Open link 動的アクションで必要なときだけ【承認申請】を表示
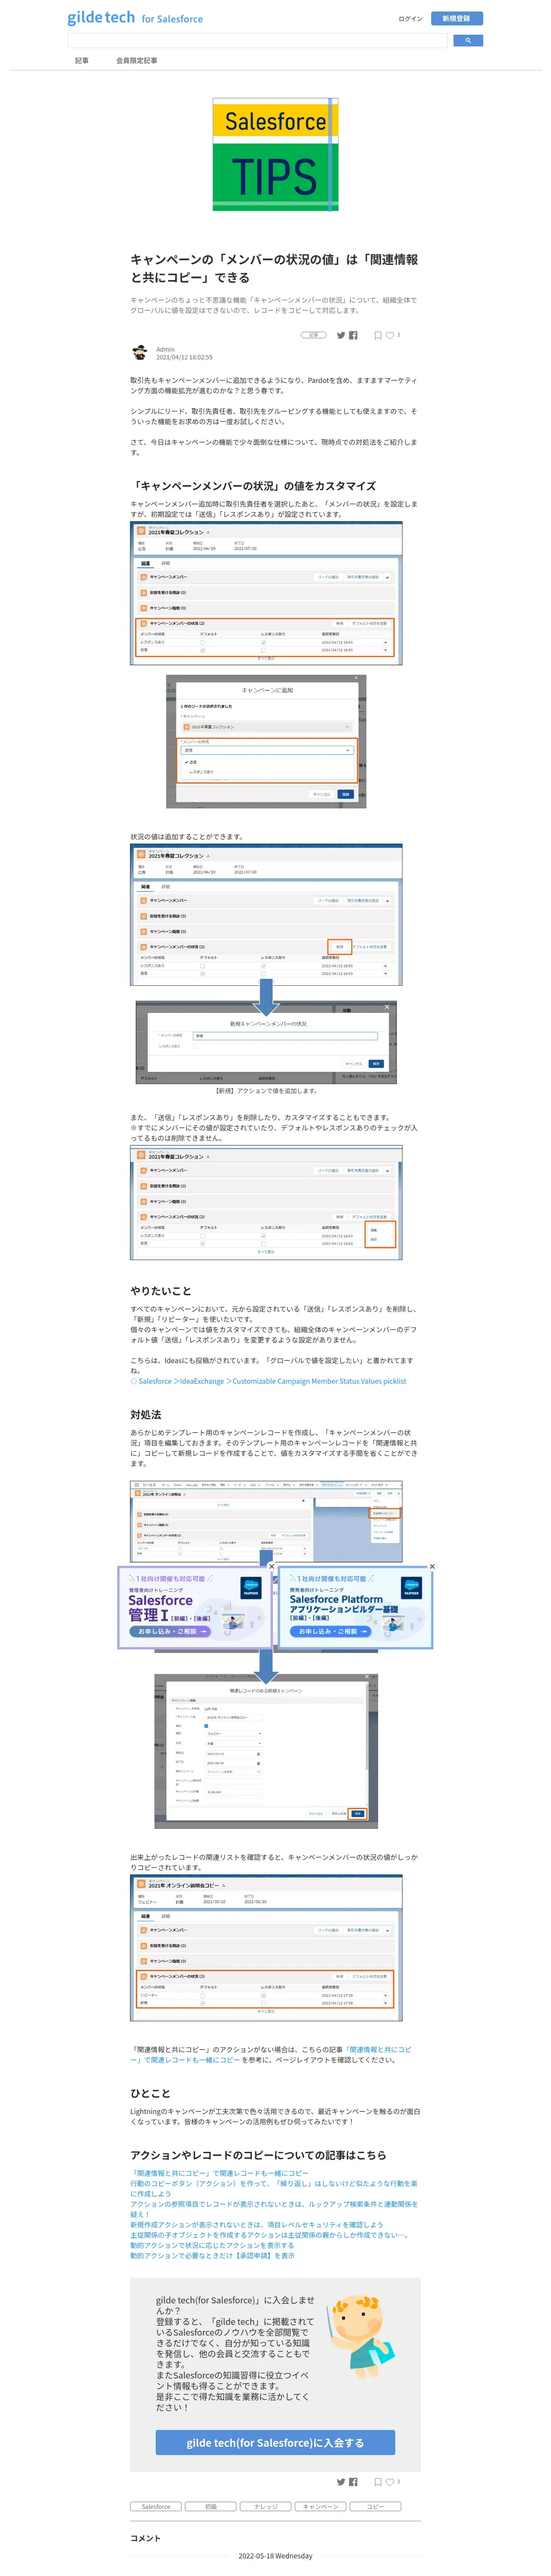551x2576 pixels. click(212, 2255)
